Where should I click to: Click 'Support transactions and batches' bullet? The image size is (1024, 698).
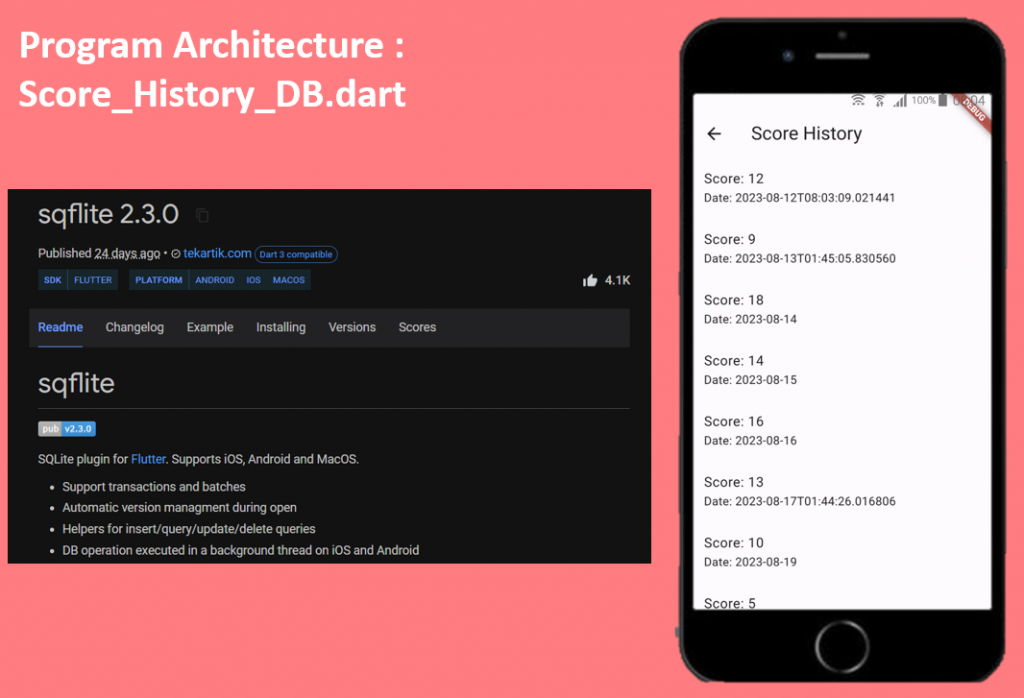(153, 486)
